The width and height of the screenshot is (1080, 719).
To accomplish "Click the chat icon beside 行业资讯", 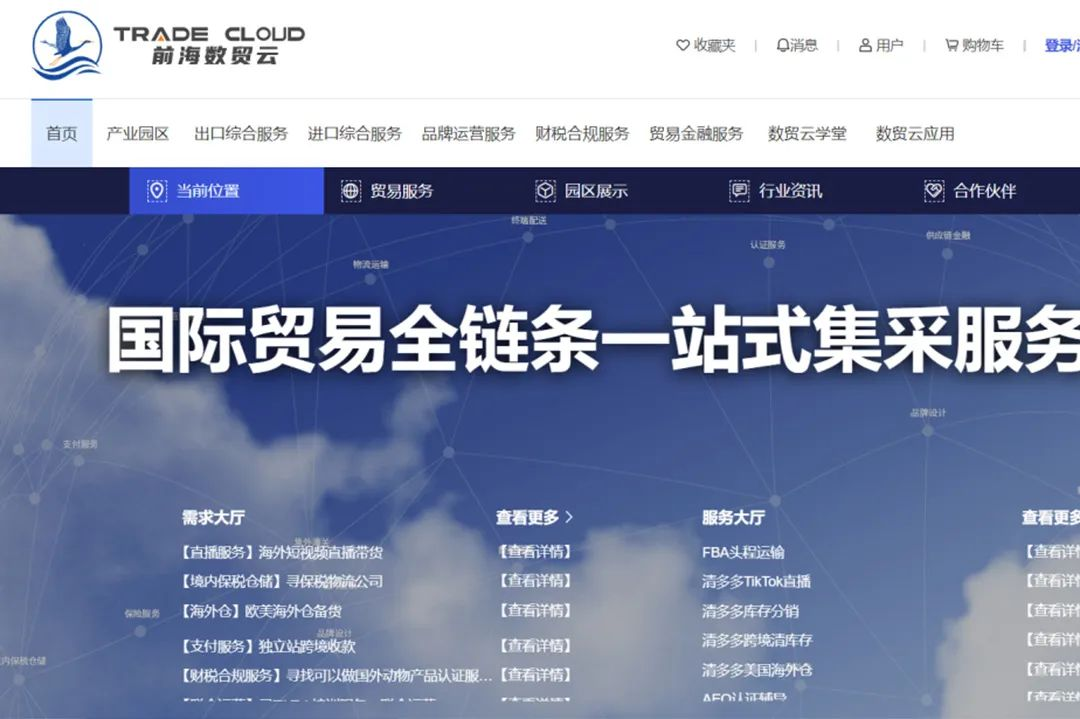I will (739, 191).
